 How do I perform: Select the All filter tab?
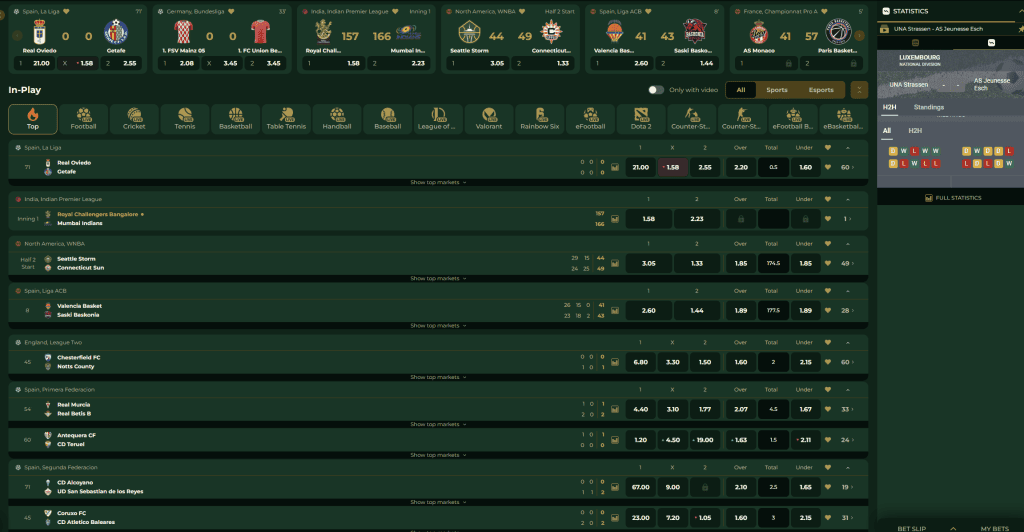(741, 90)
